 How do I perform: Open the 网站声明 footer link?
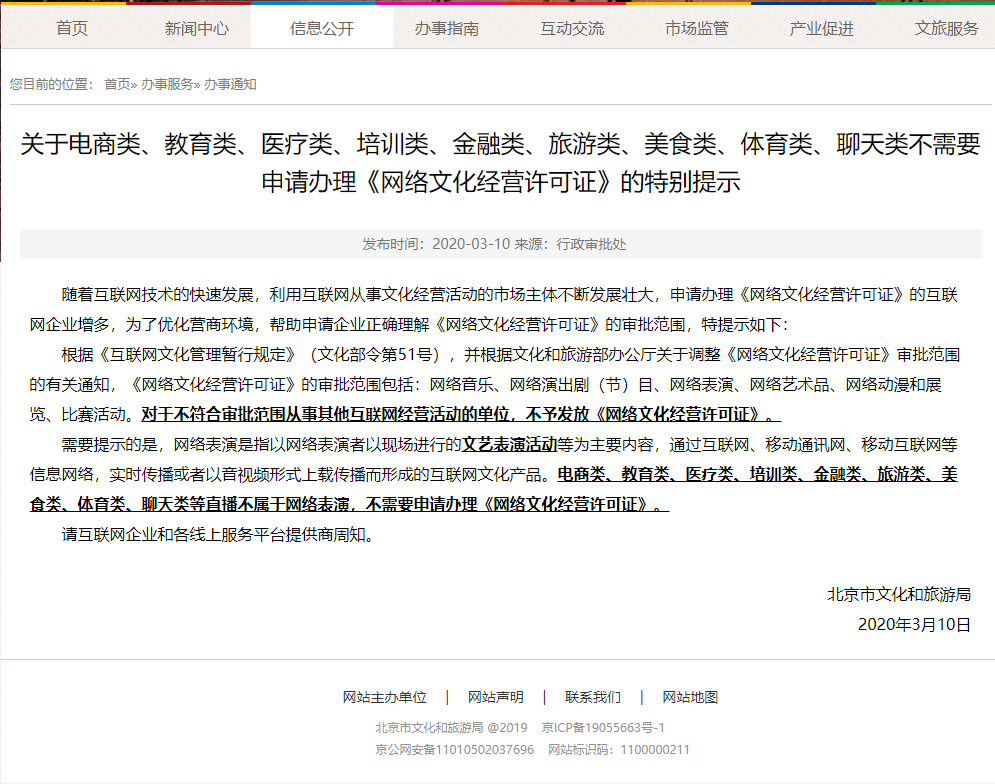click(496, 697)
